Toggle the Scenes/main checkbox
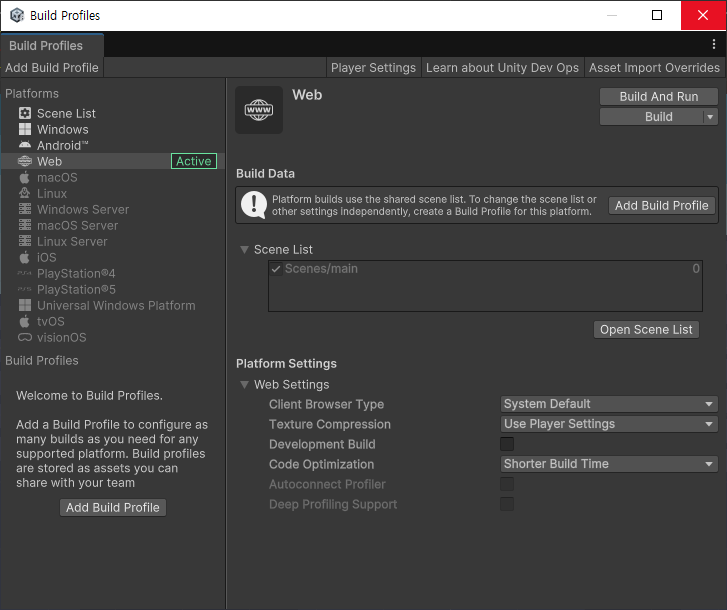Viewport: 727px width, 610px height. [x=276, y=269]
